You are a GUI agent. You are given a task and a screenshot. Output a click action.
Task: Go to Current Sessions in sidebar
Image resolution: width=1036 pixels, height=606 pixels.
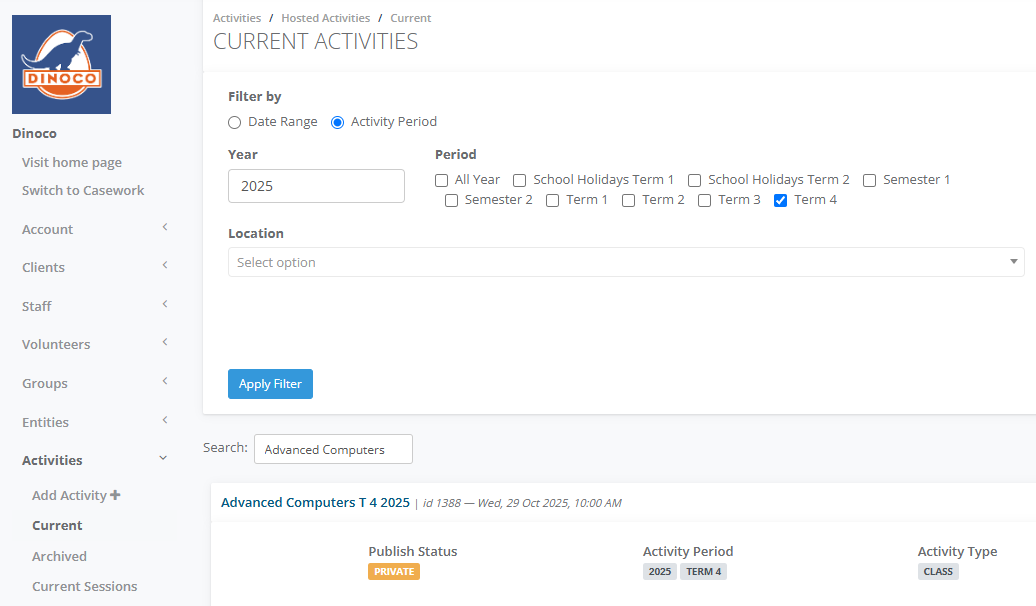pos(85,586)
